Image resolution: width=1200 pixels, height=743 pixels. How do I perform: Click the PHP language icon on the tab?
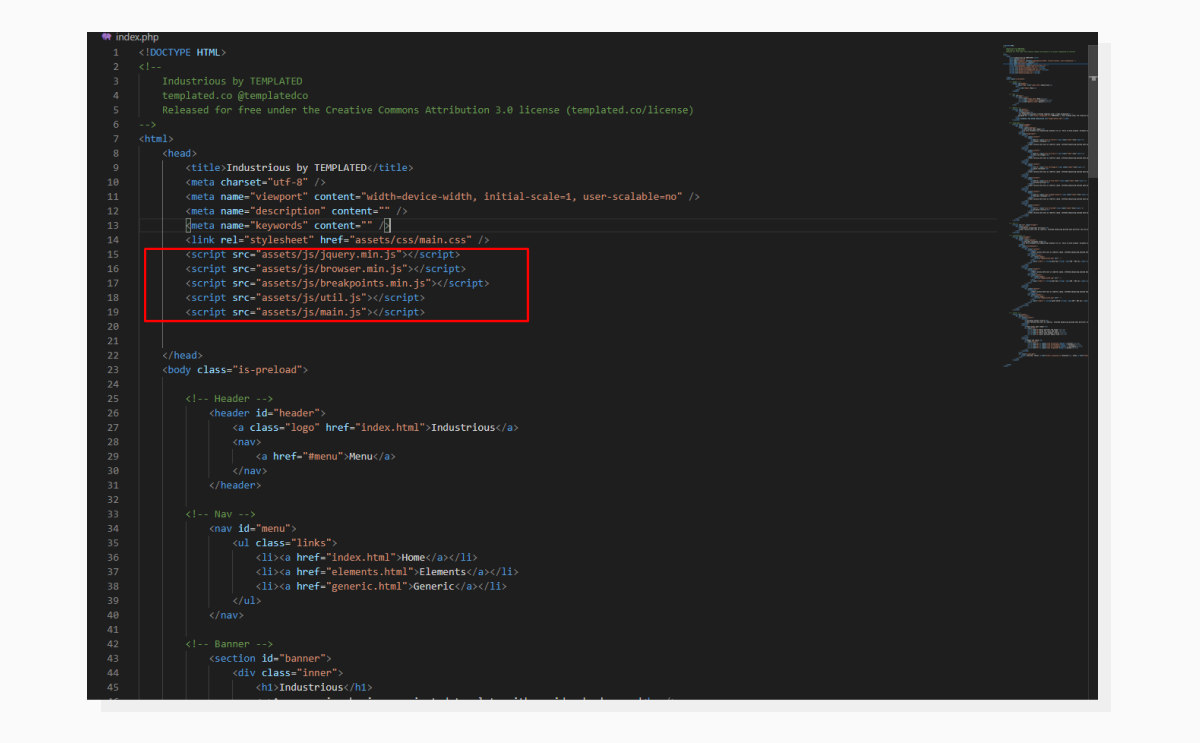(x=107, y=37)
